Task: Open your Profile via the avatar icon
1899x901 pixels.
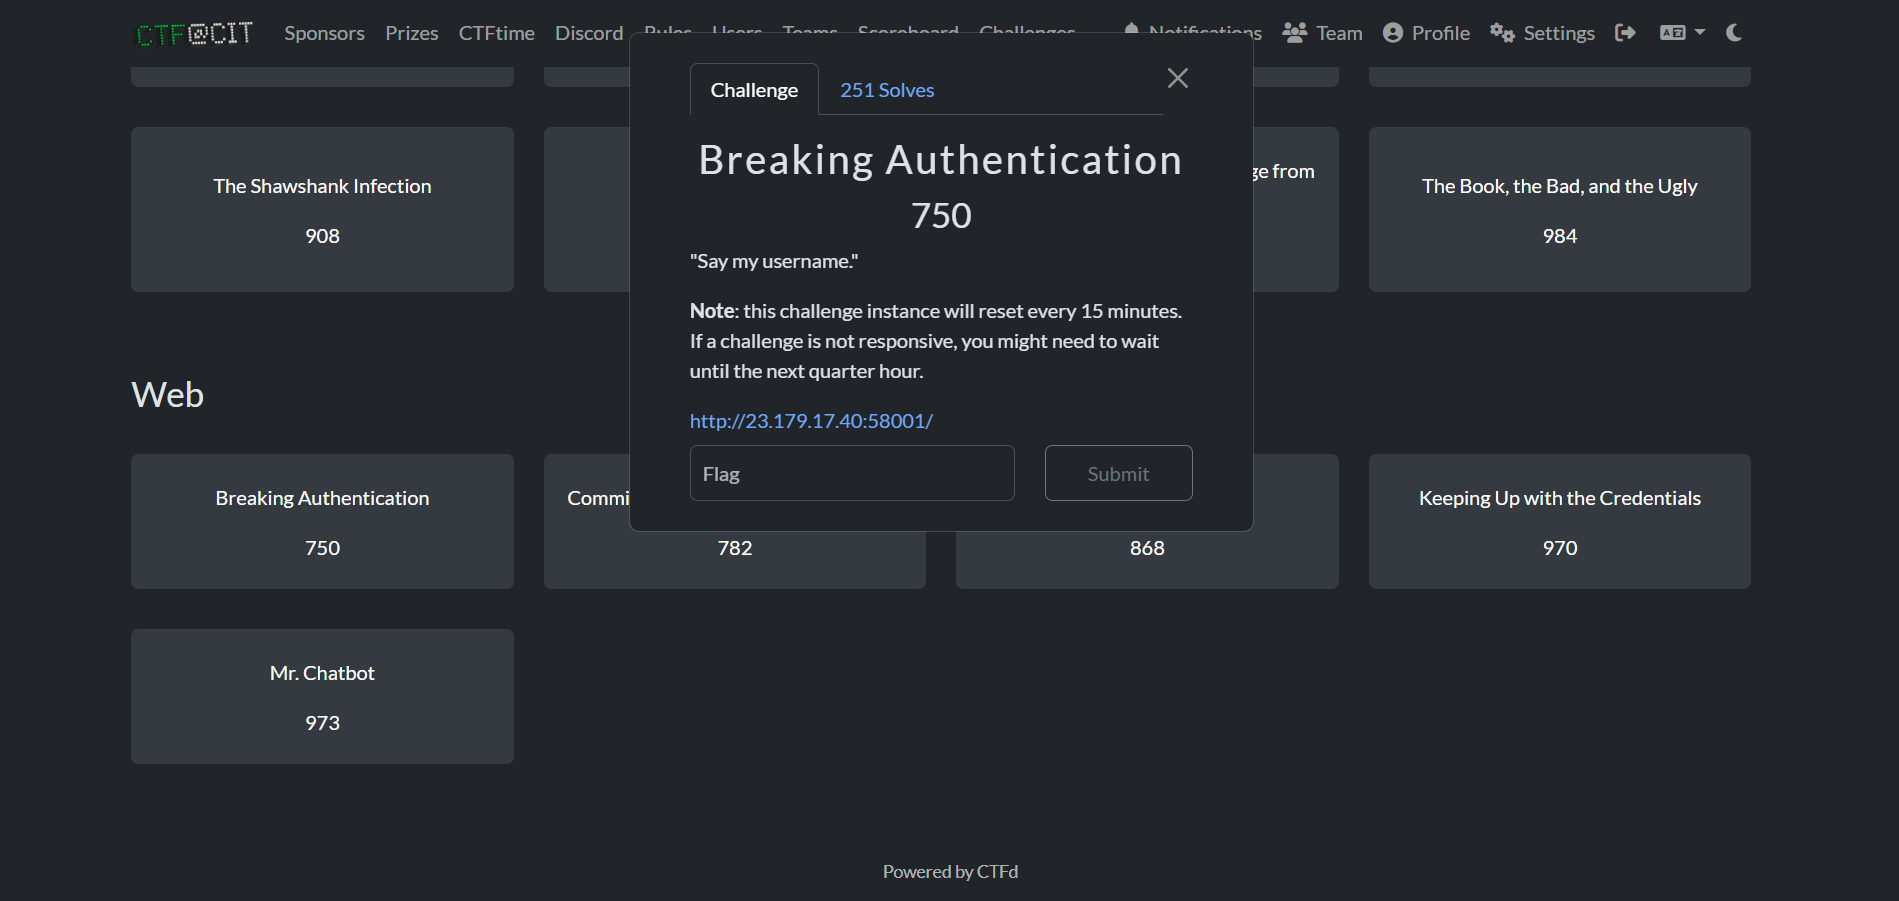Action: pos(1392,32)
